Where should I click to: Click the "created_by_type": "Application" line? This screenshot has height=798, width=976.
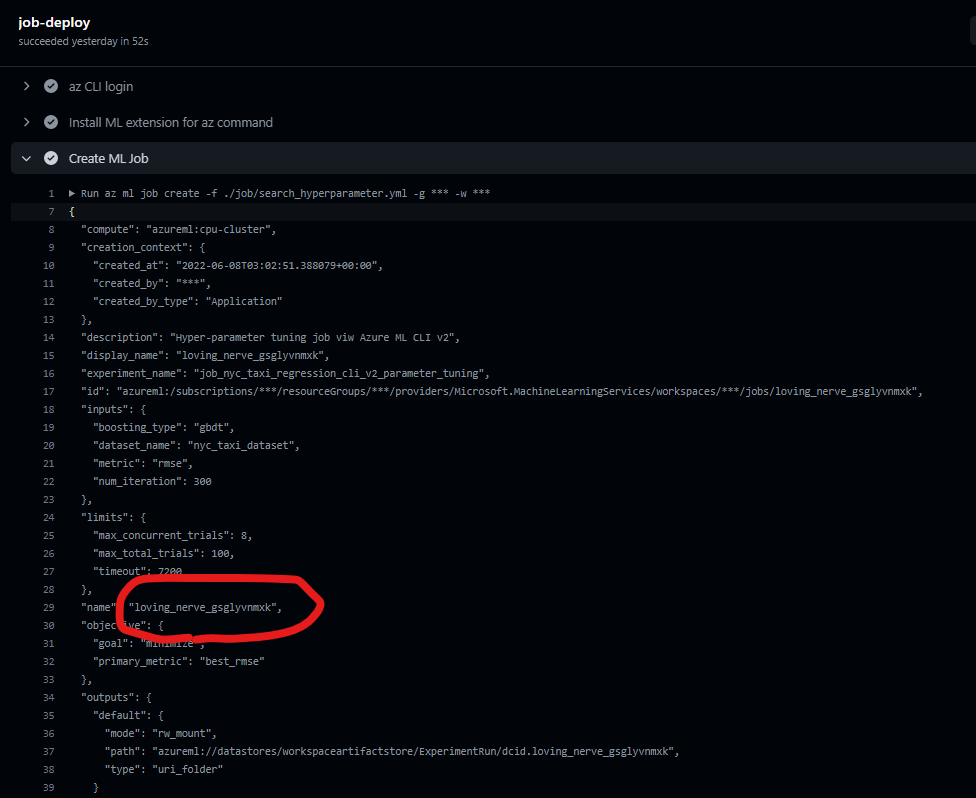[187, 302]
